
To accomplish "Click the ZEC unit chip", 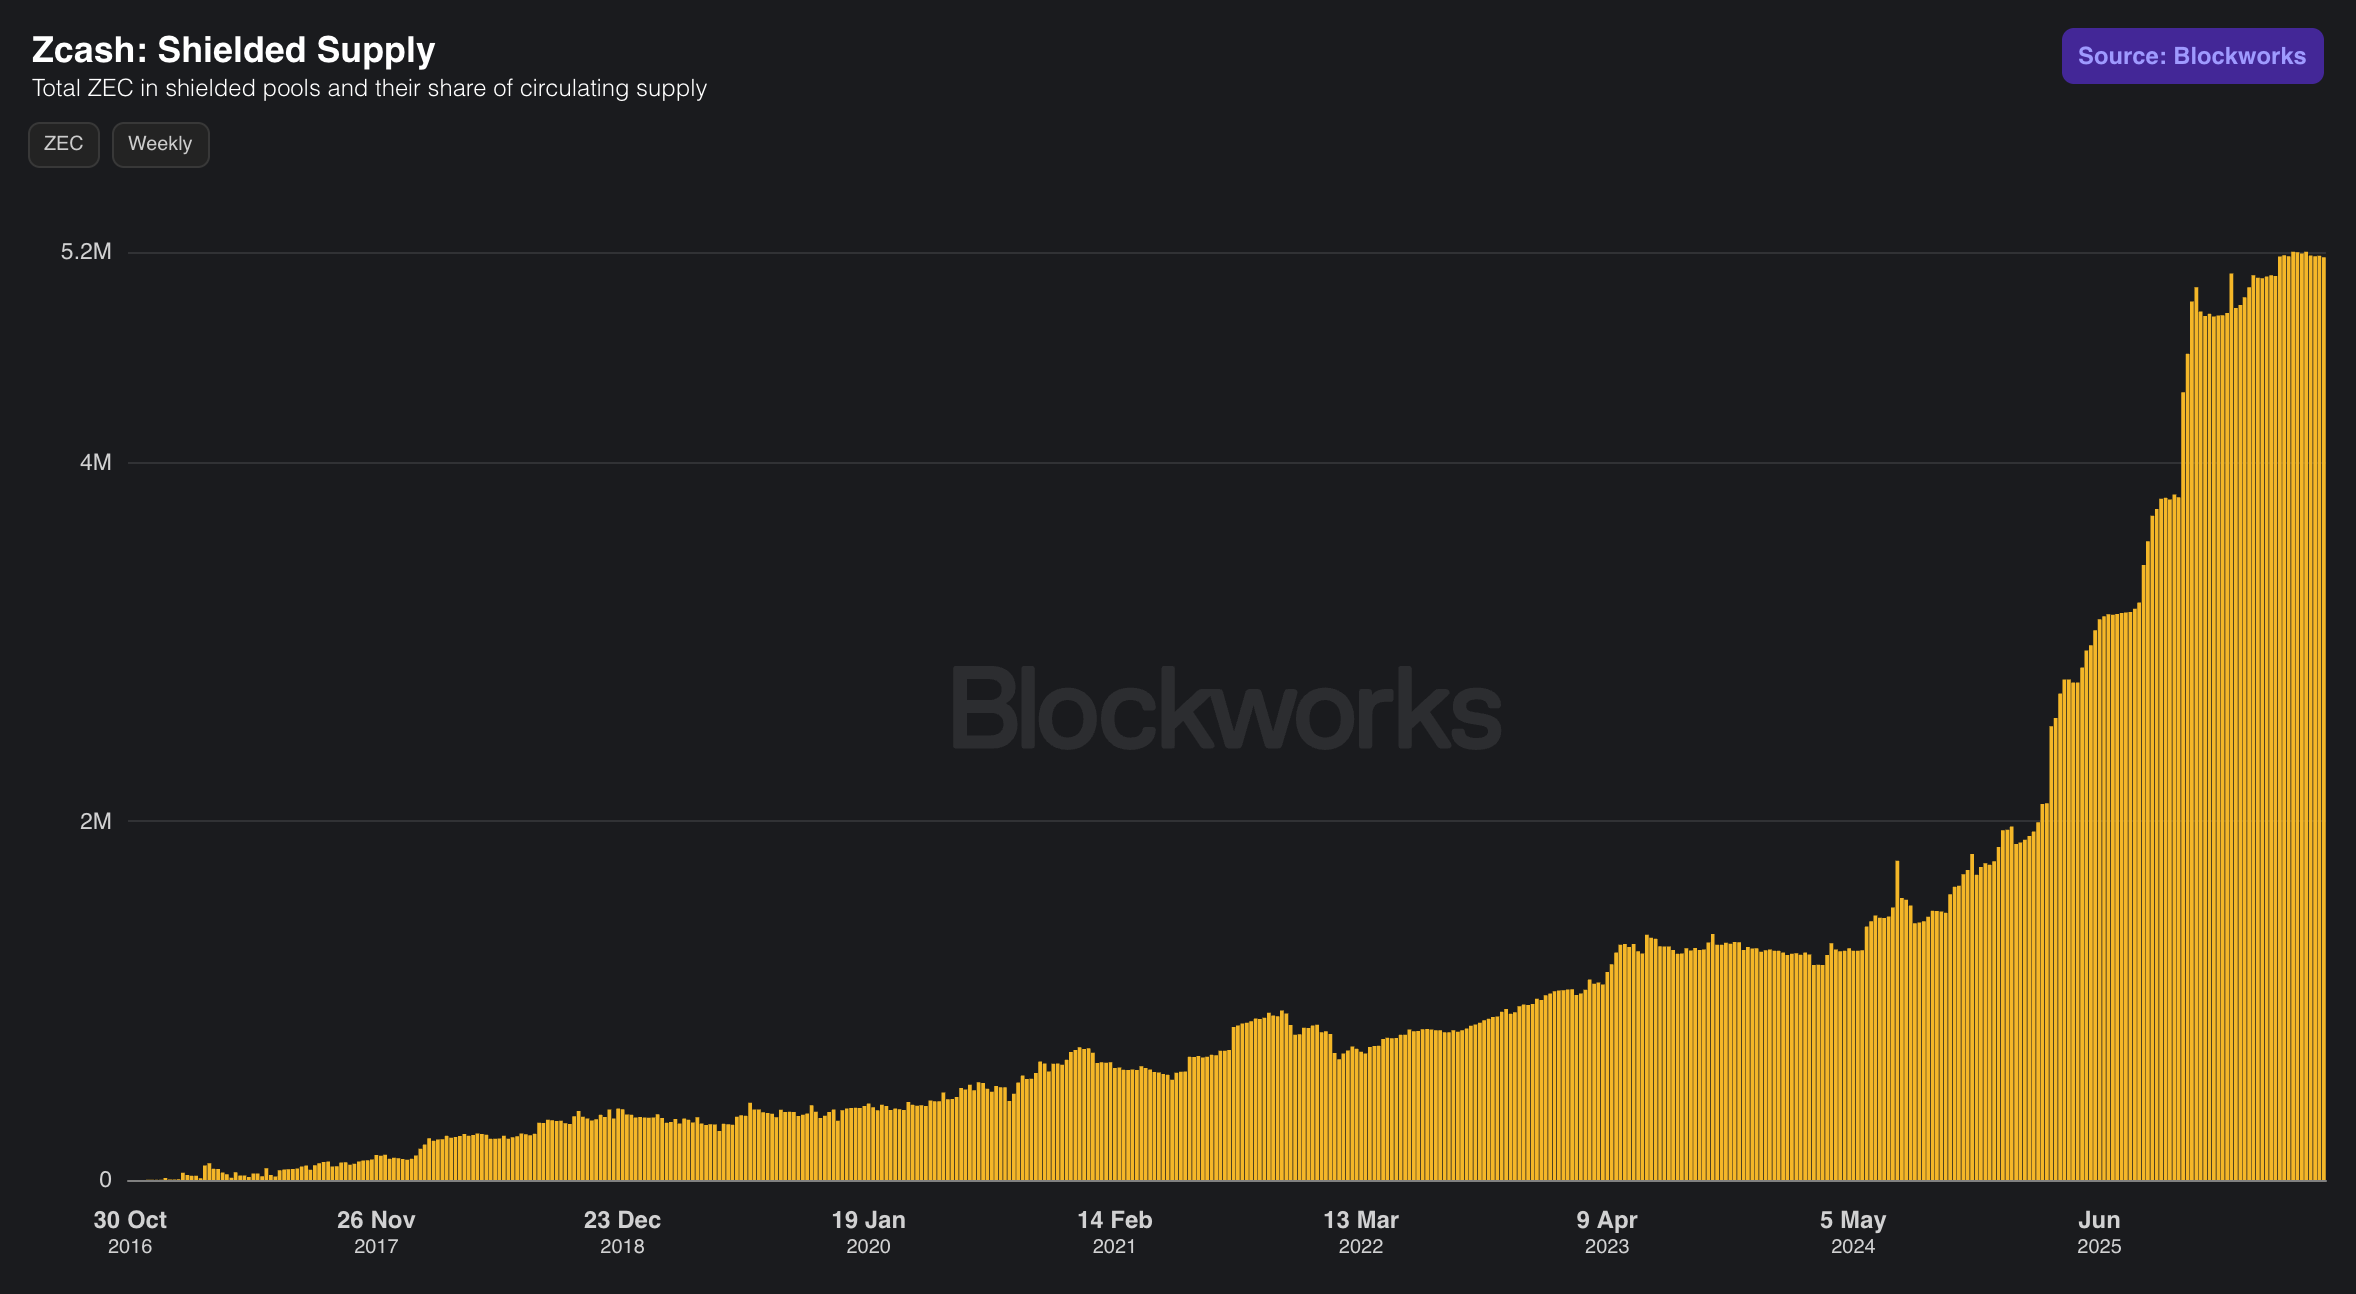I will coord(63,144).
